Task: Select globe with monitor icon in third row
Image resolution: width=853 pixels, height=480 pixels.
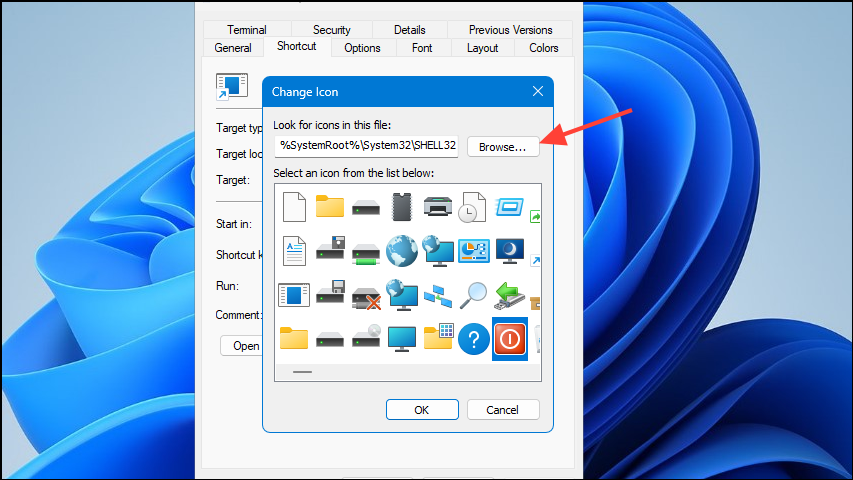Action: click(x=402, y=295)
